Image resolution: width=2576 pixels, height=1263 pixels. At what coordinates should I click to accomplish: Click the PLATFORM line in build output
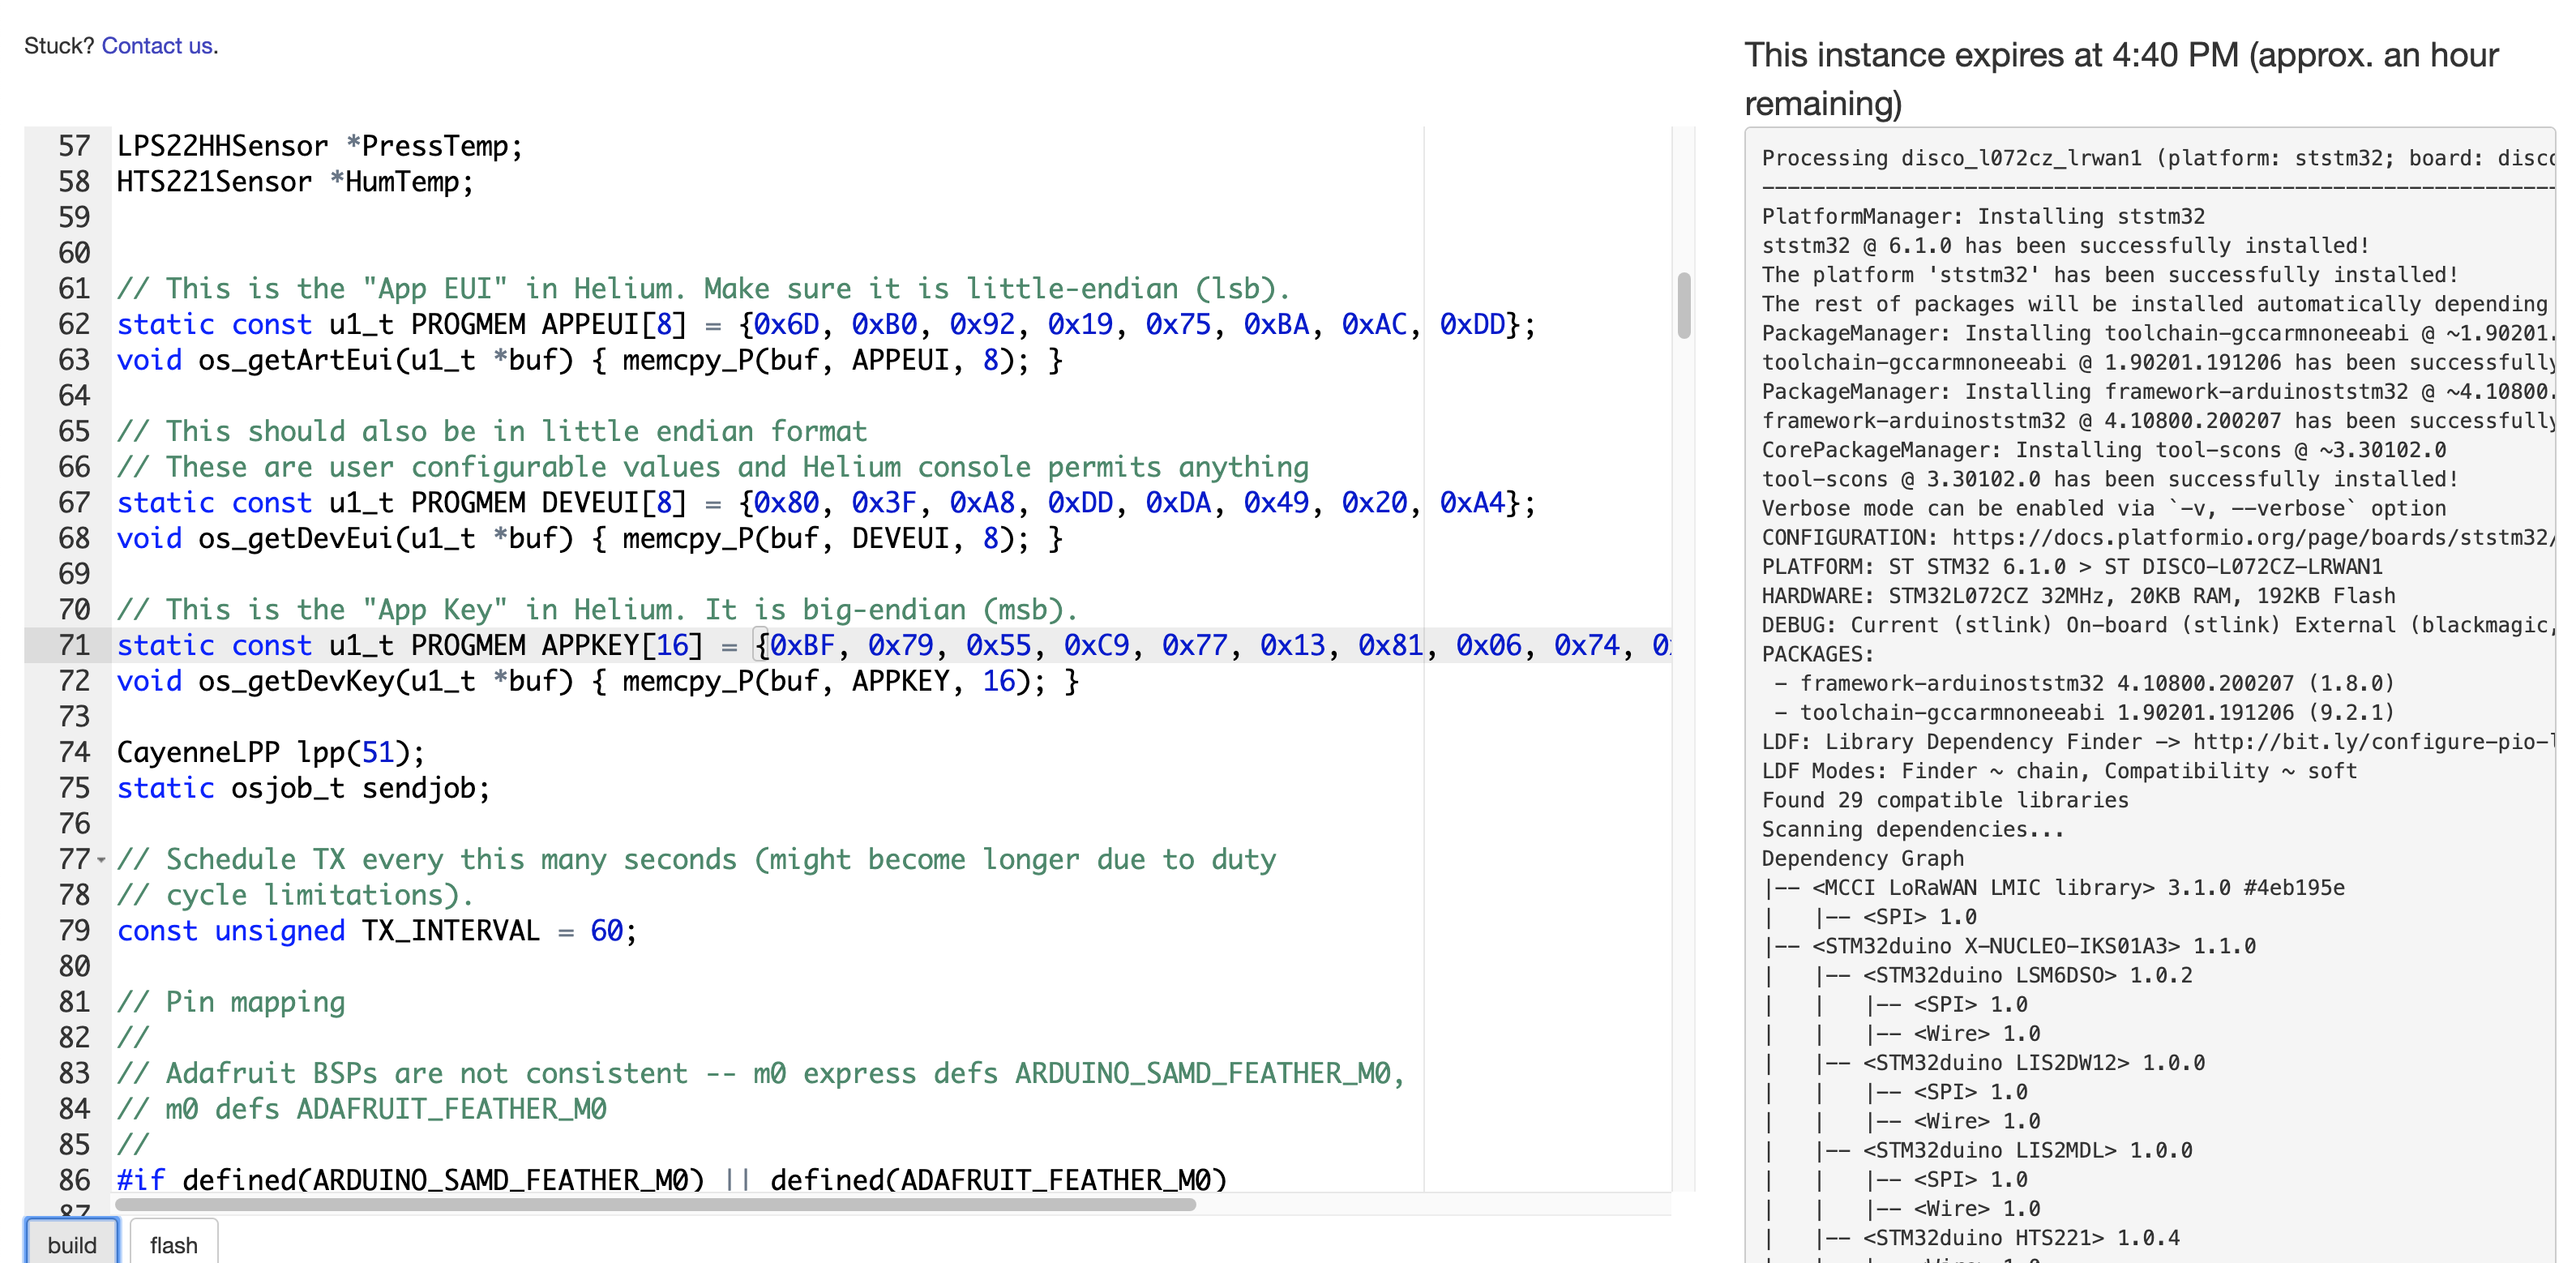(2070, 567)
